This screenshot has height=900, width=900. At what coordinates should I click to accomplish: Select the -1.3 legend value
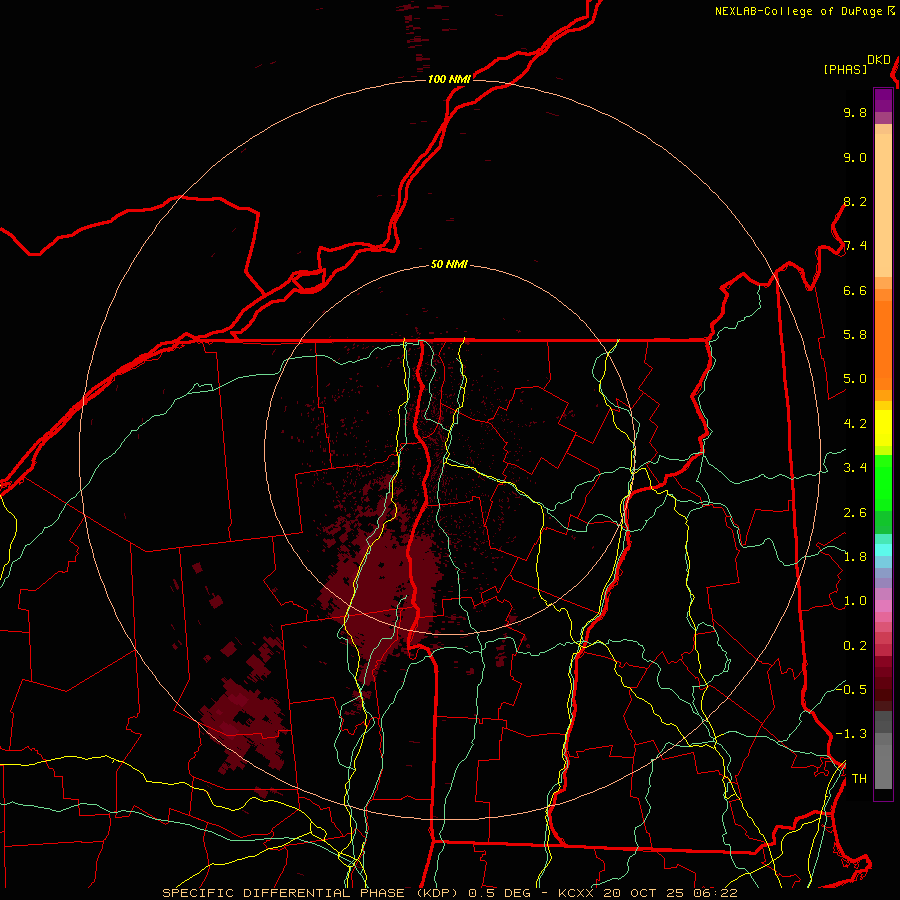[x=851, y=734]
